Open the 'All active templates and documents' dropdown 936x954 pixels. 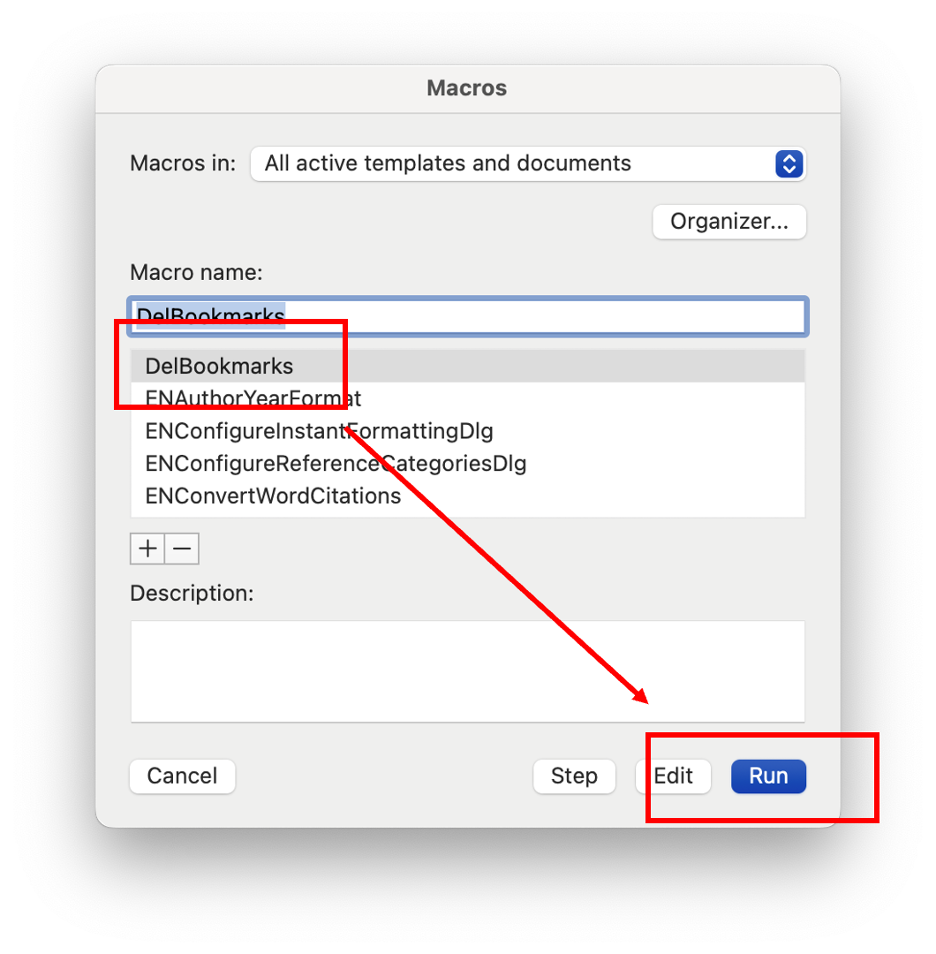tap(528, 164)
